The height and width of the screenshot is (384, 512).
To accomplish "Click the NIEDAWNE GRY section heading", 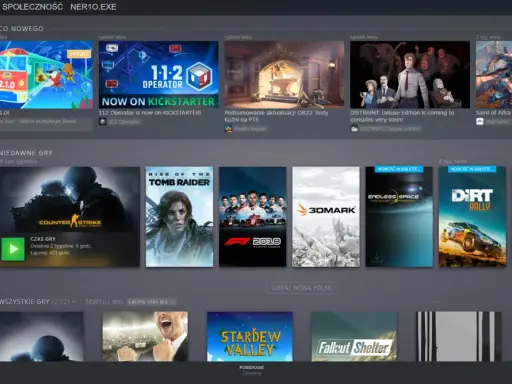I will pos(26,153).
